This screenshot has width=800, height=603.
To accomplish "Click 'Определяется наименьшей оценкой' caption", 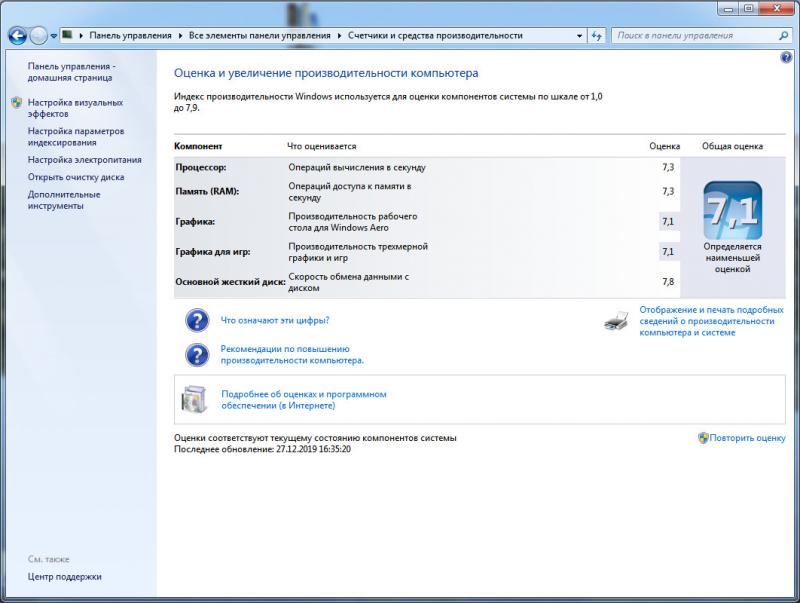I will click(732, 258).
